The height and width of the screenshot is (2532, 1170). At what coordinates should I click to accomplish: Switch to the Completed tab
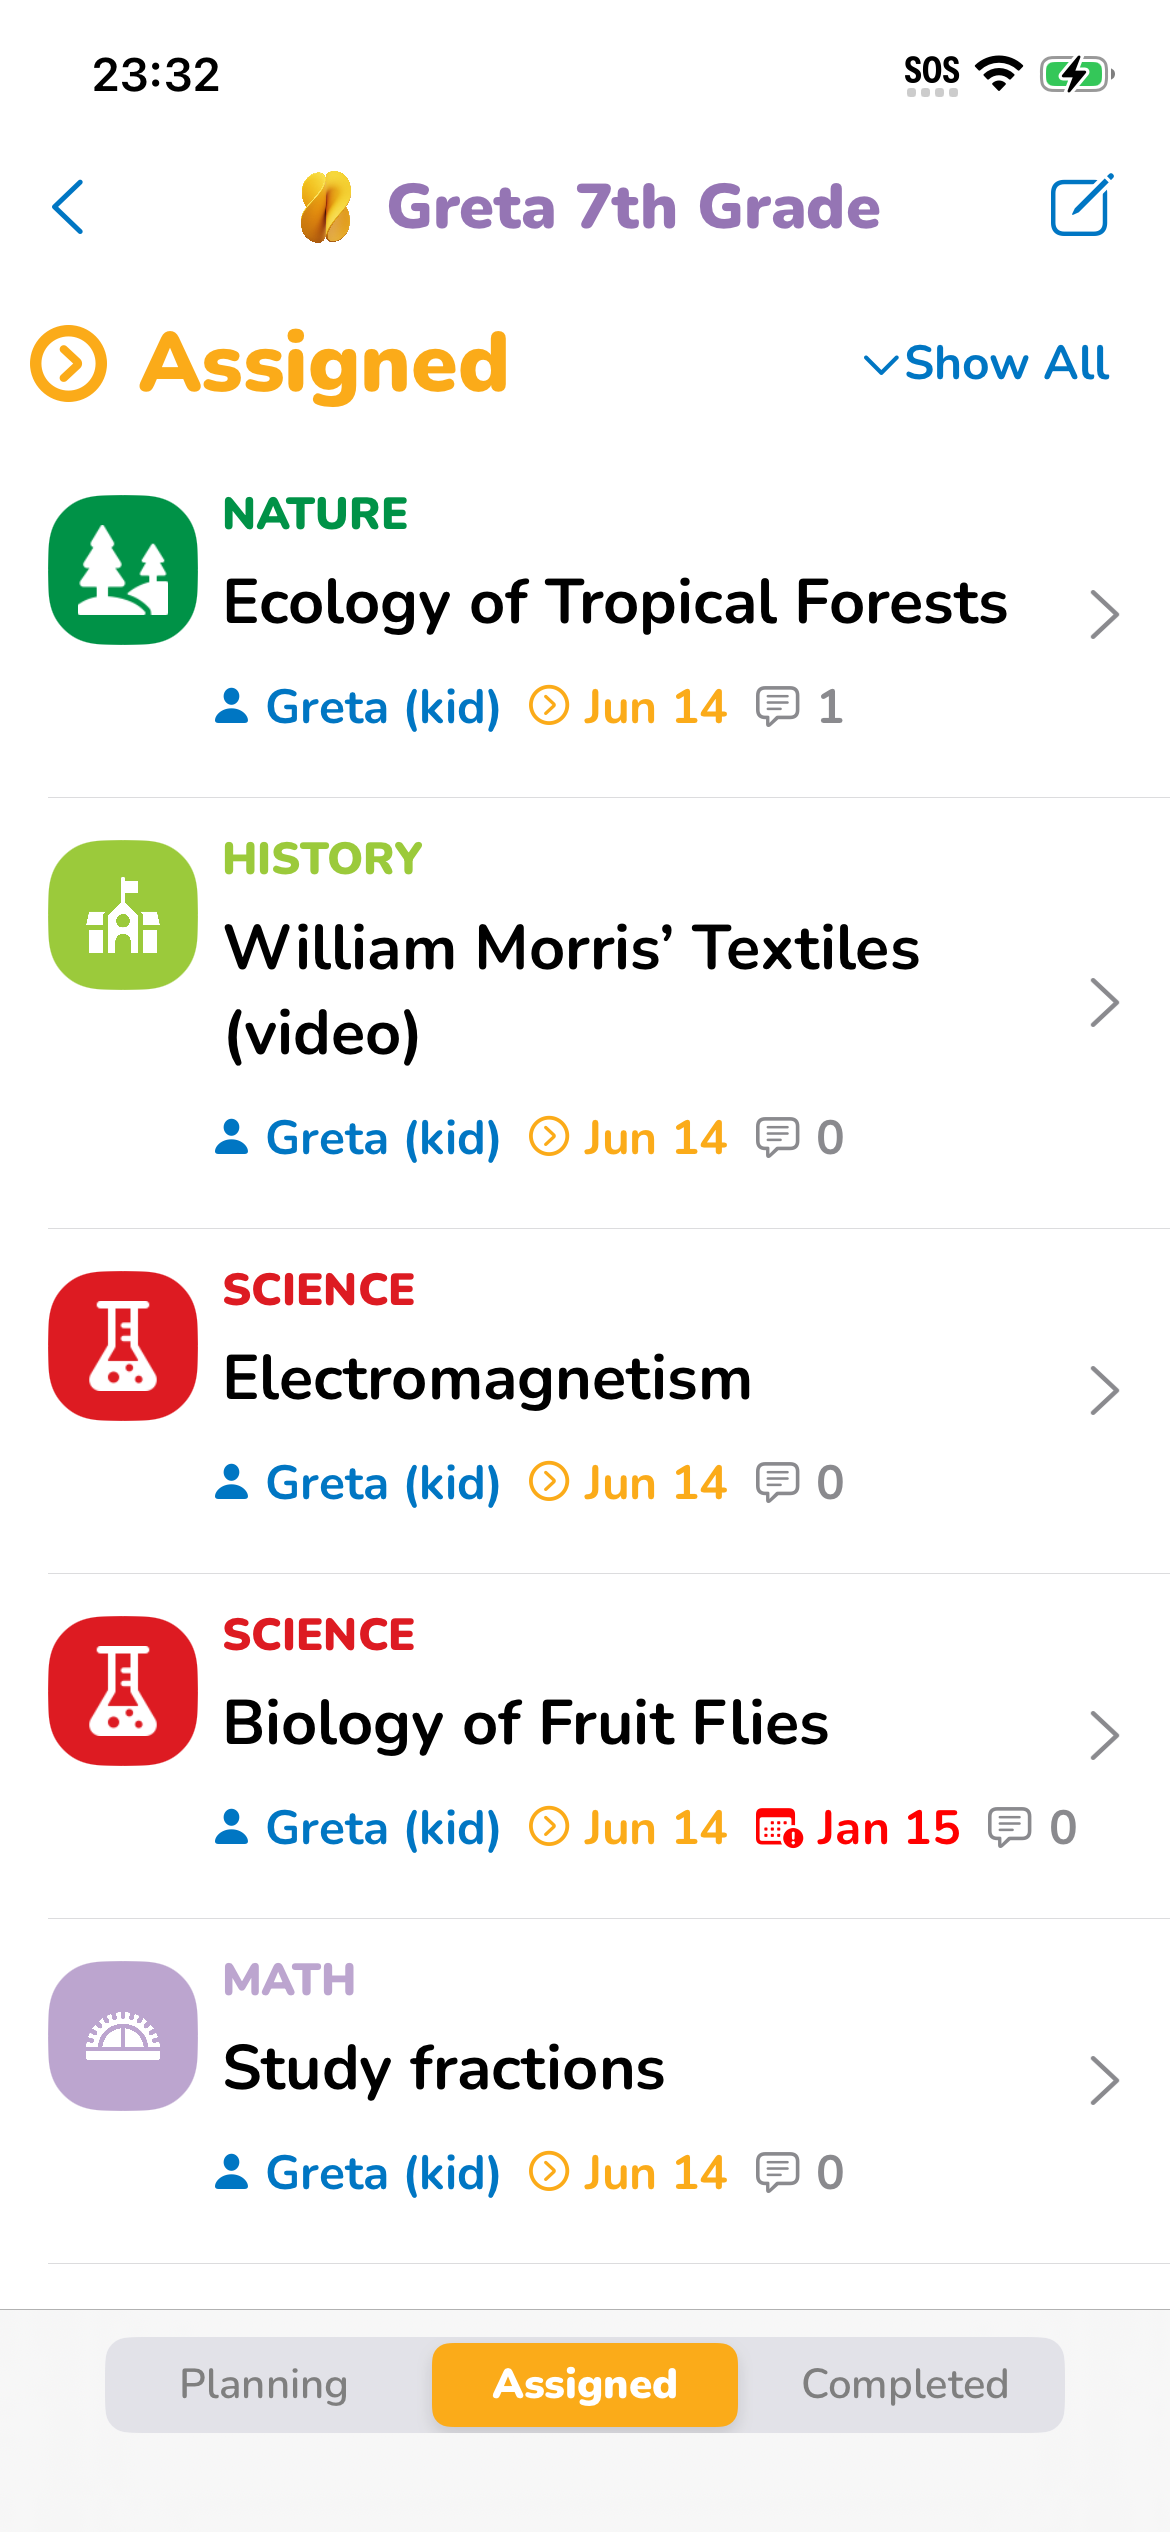click(x=904, y=2385)
